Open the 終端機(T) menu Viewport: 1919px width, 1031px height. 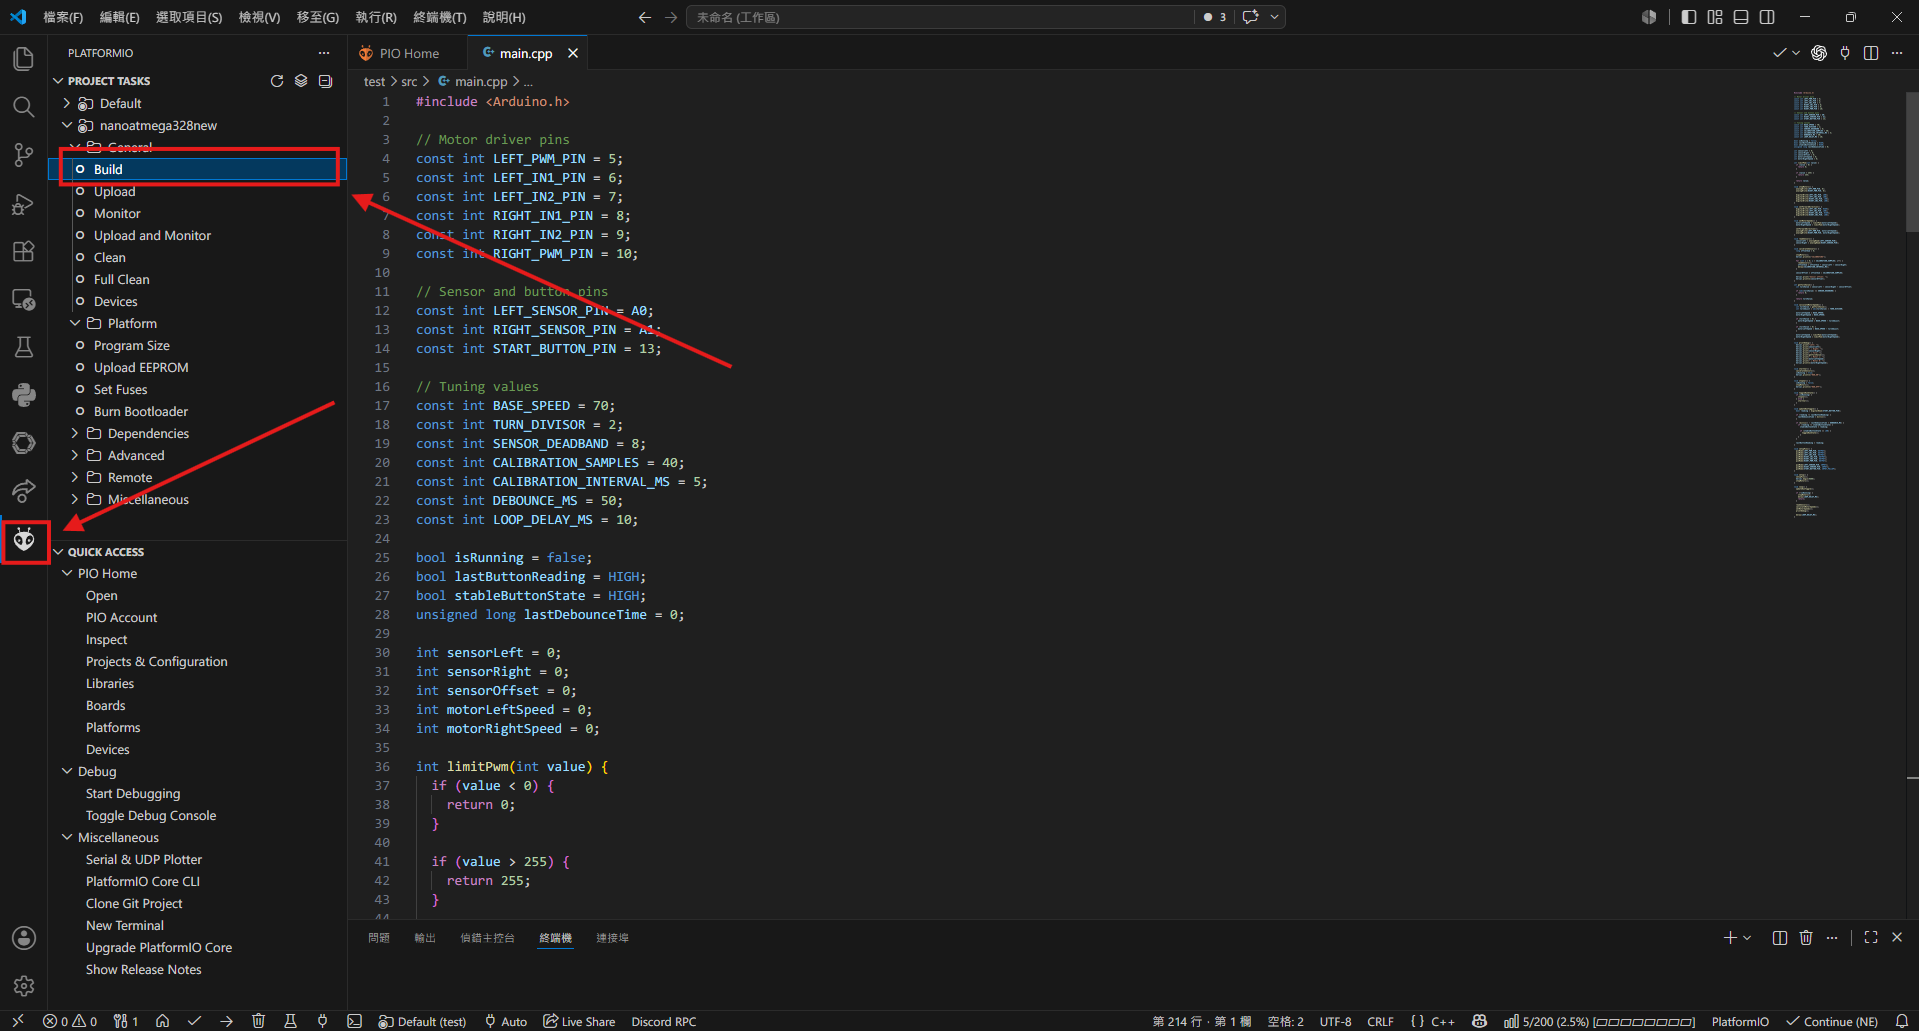tap(440, 17)
